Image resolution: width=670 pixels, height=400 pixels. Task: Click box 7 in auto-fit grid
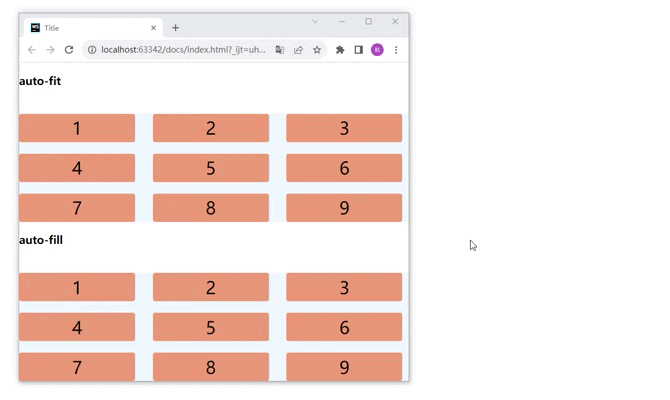(x=77, y=208)
